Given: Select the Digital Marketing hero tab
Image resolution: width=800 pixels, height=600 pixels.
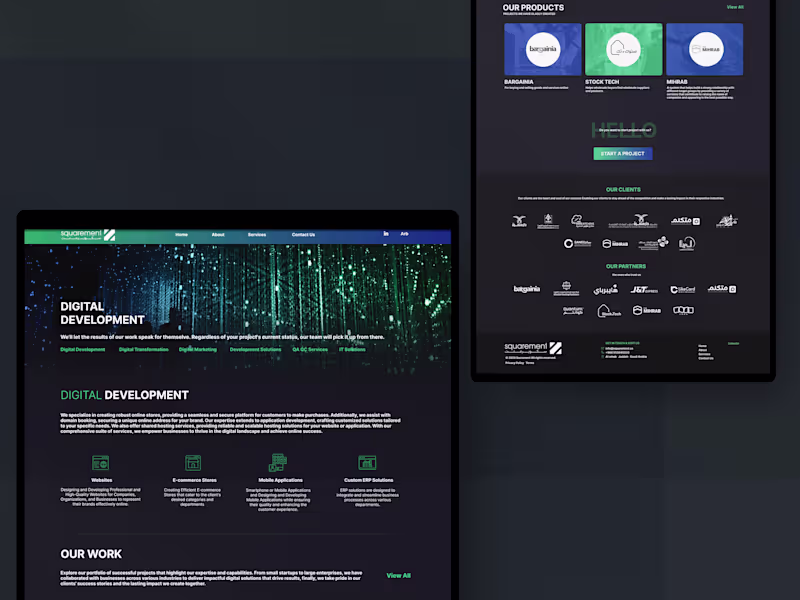Looking at the screenshot, I should point(197,349).
